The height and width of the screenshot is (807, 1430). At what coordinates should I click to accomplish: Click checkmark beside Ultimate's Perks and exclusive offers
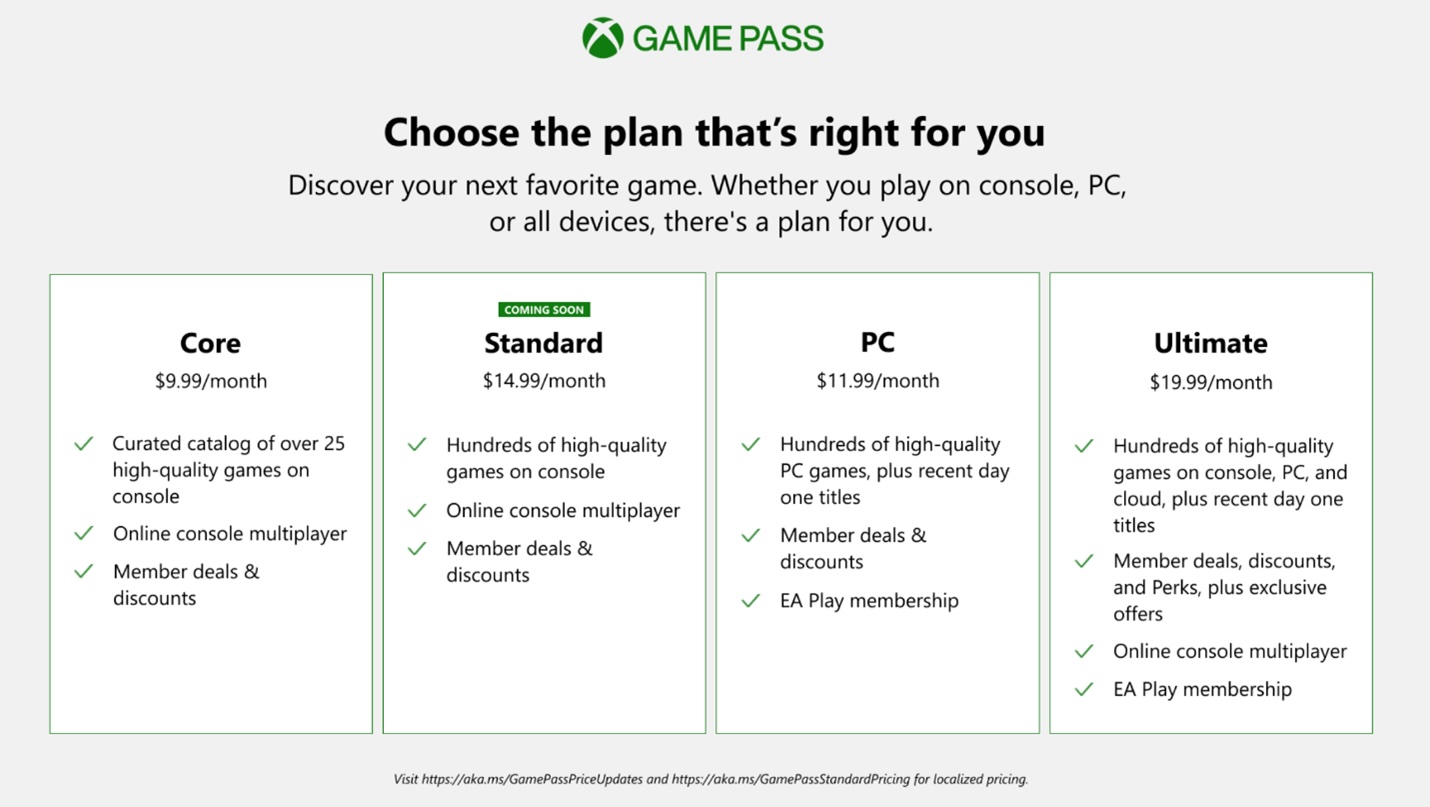(1084, 561)
